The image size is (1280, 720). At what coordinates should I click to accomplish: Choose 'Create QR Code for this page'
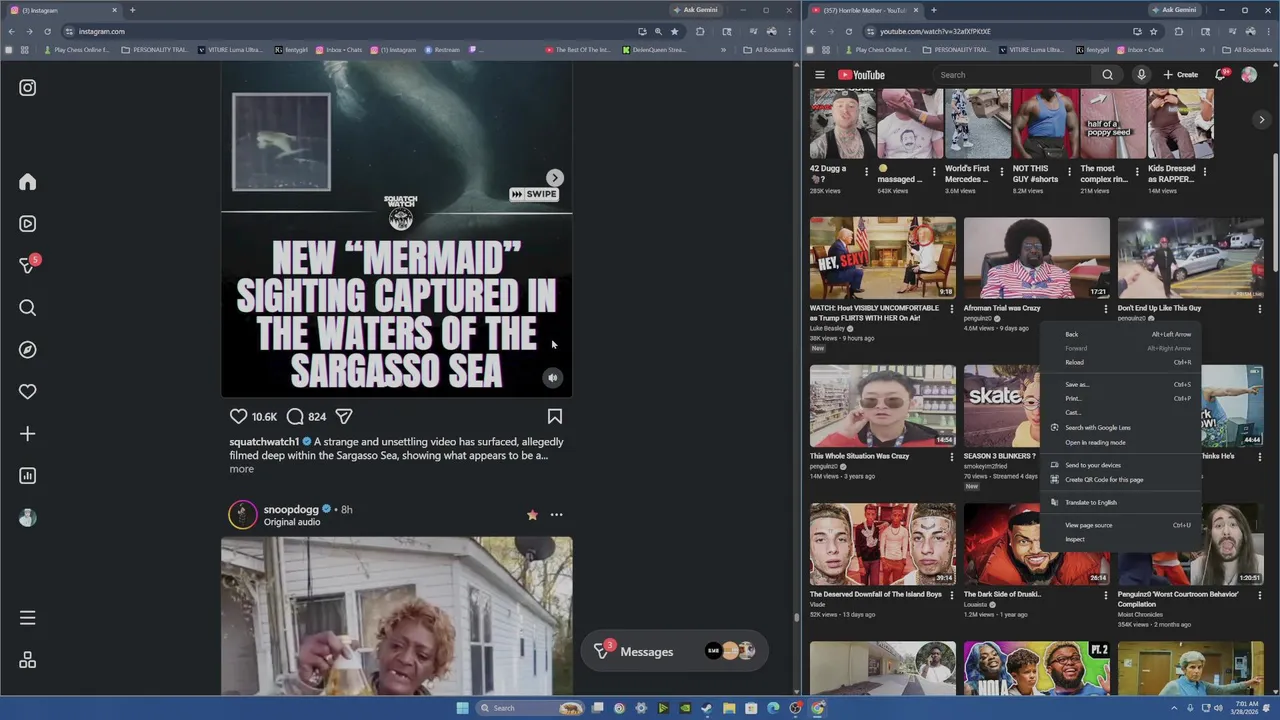(x=1120, y=479)
